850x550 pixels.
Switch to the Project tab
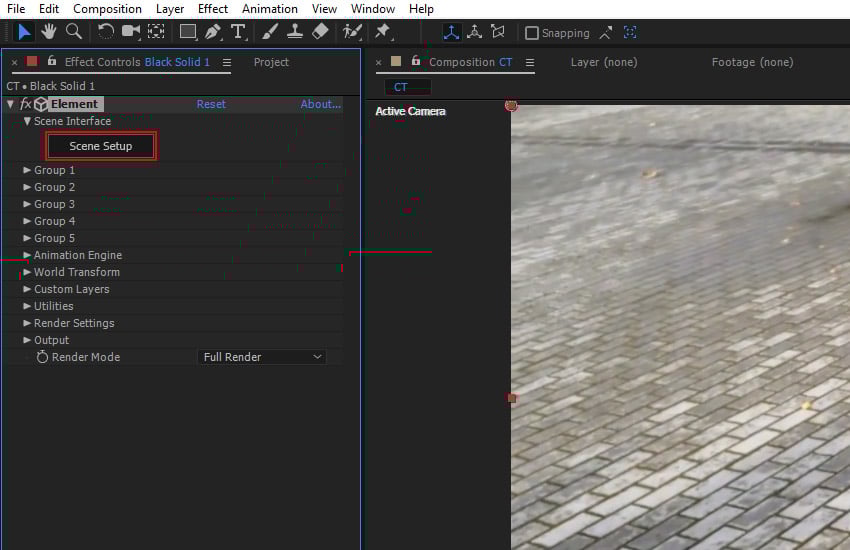(x=271, y=62)
